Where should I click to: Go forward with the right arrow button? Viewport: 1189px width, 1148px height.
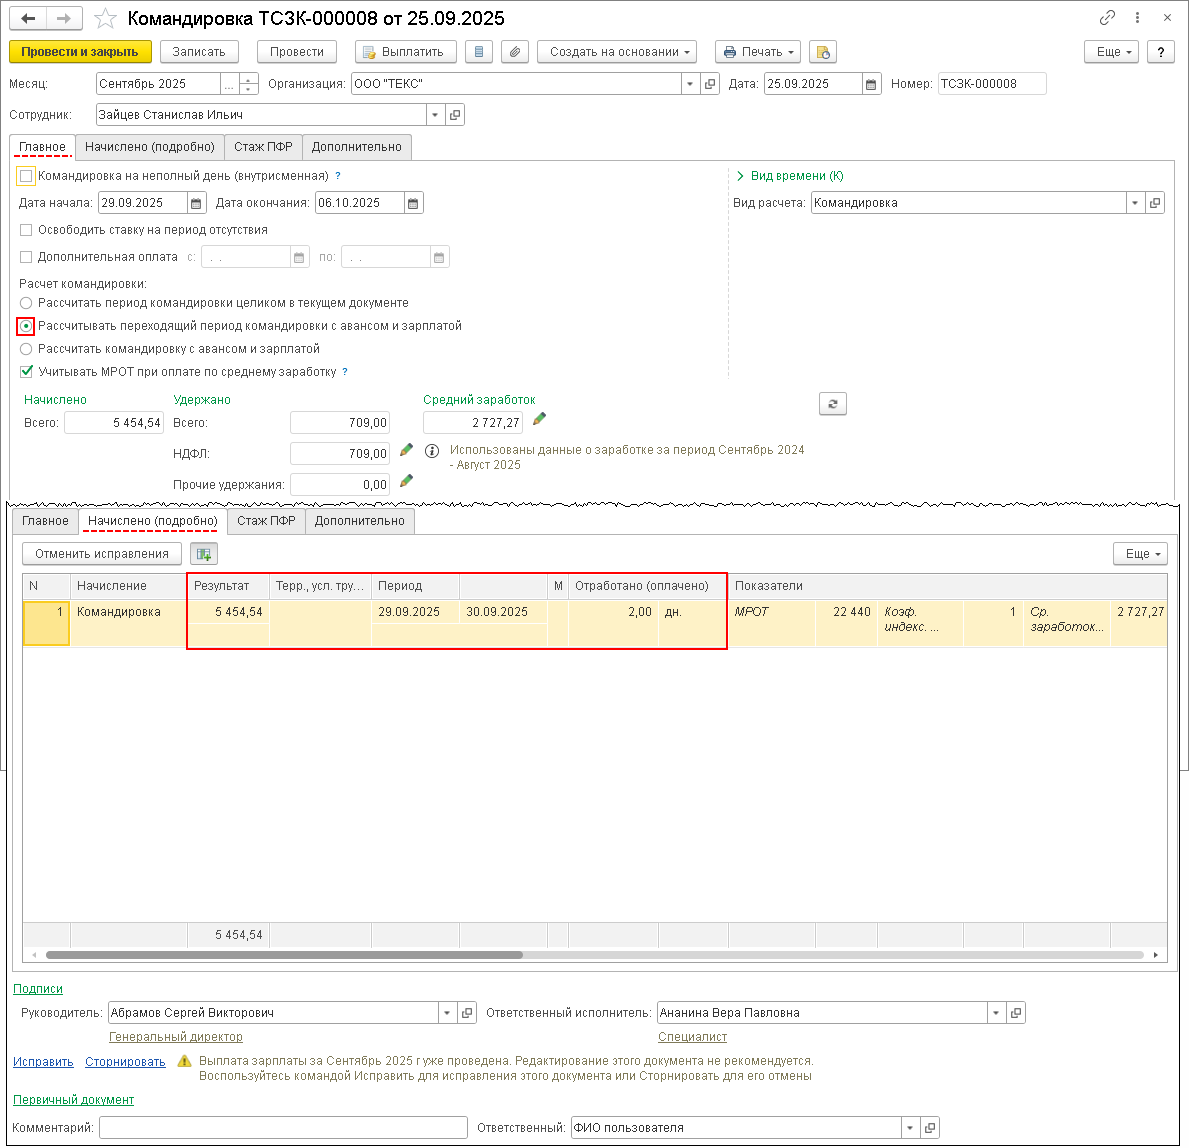coord(64,18)
